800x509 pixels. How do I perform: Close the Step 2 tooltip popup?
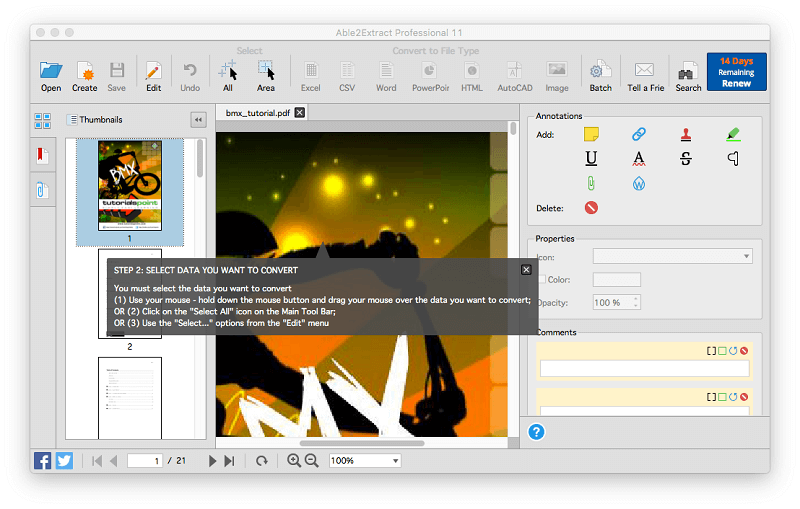point(526,270)
